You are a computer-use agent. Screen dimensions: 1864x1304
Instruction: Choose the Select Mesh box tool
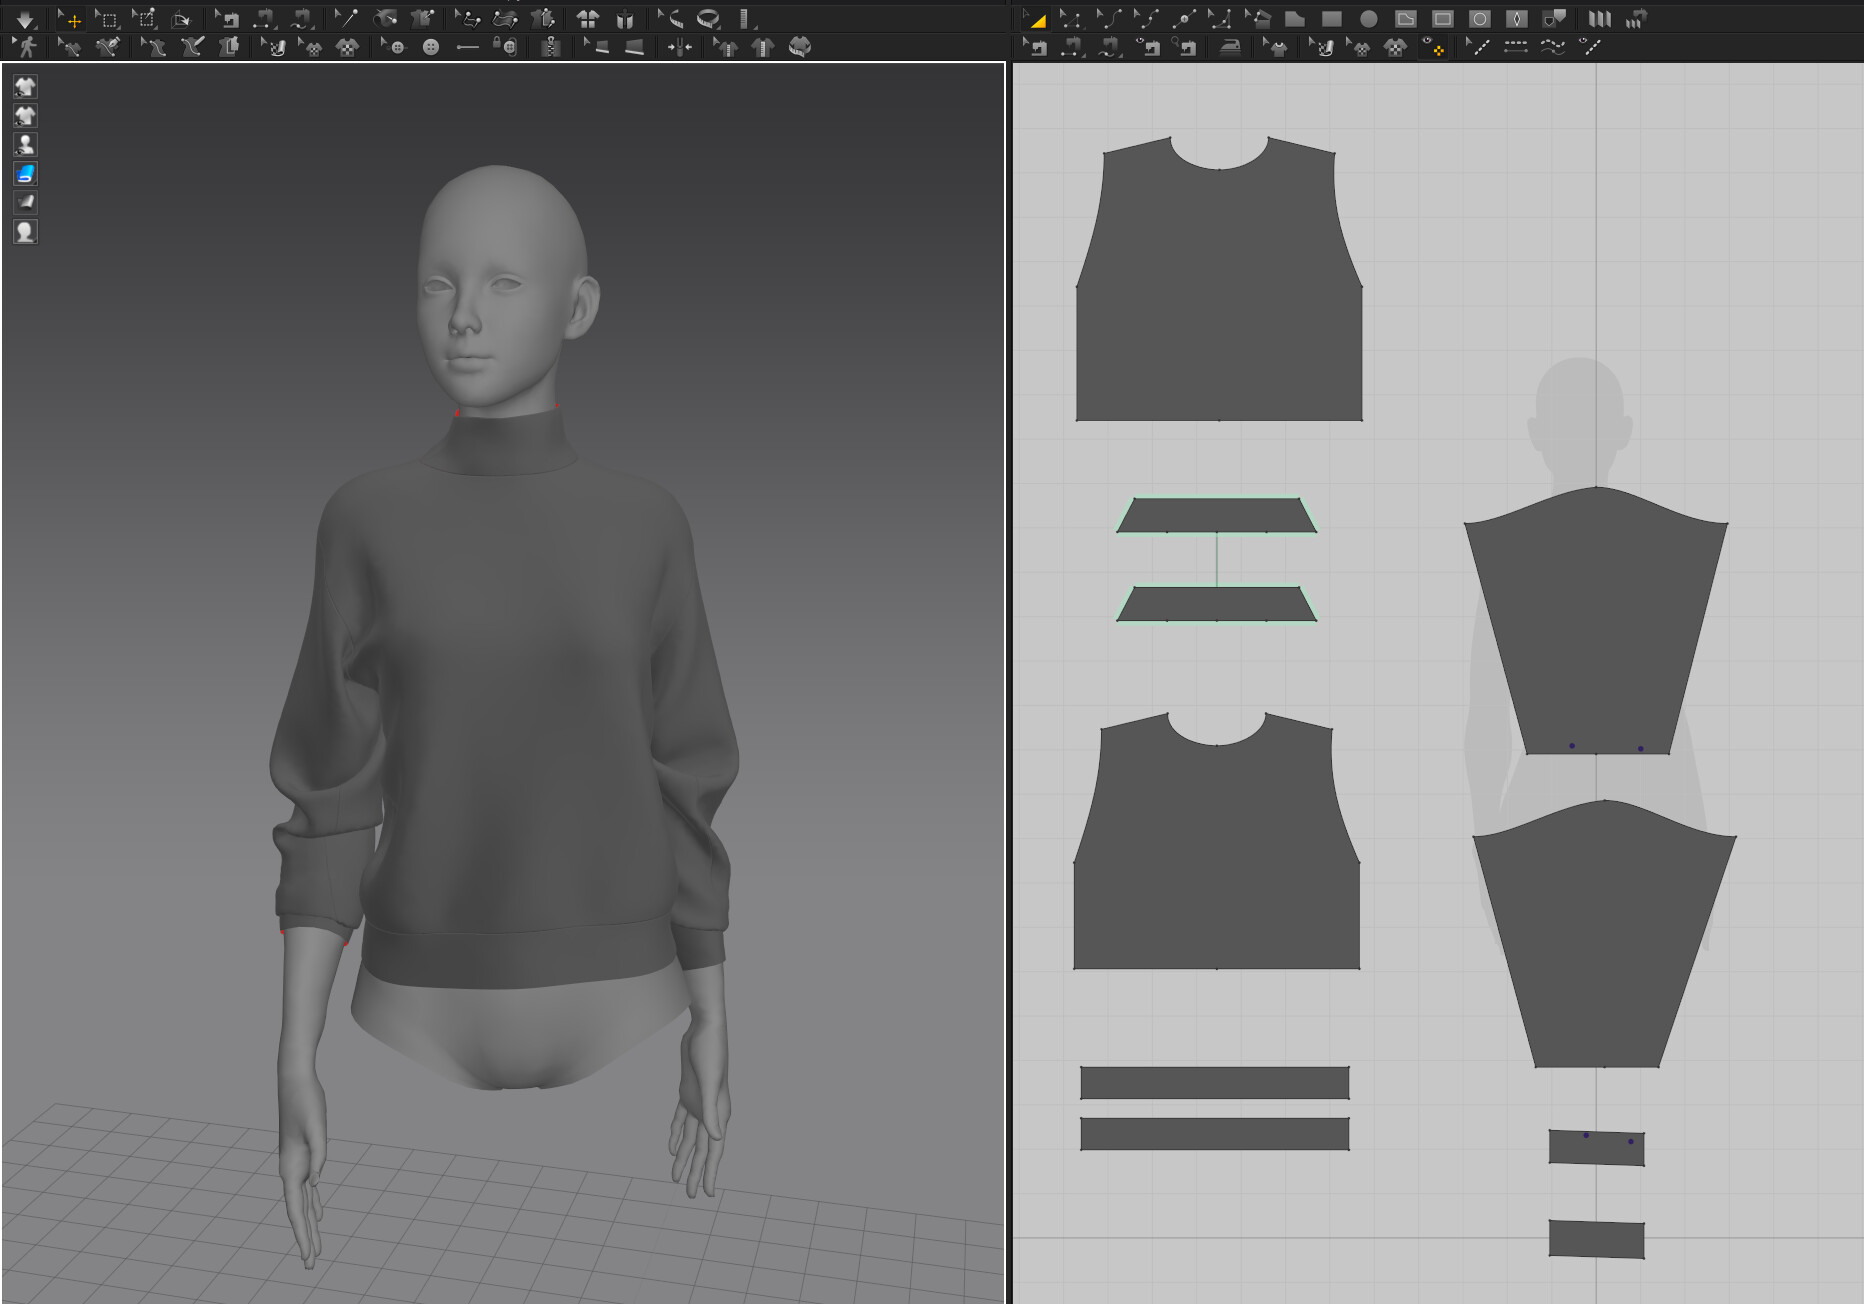click(106, 19)
